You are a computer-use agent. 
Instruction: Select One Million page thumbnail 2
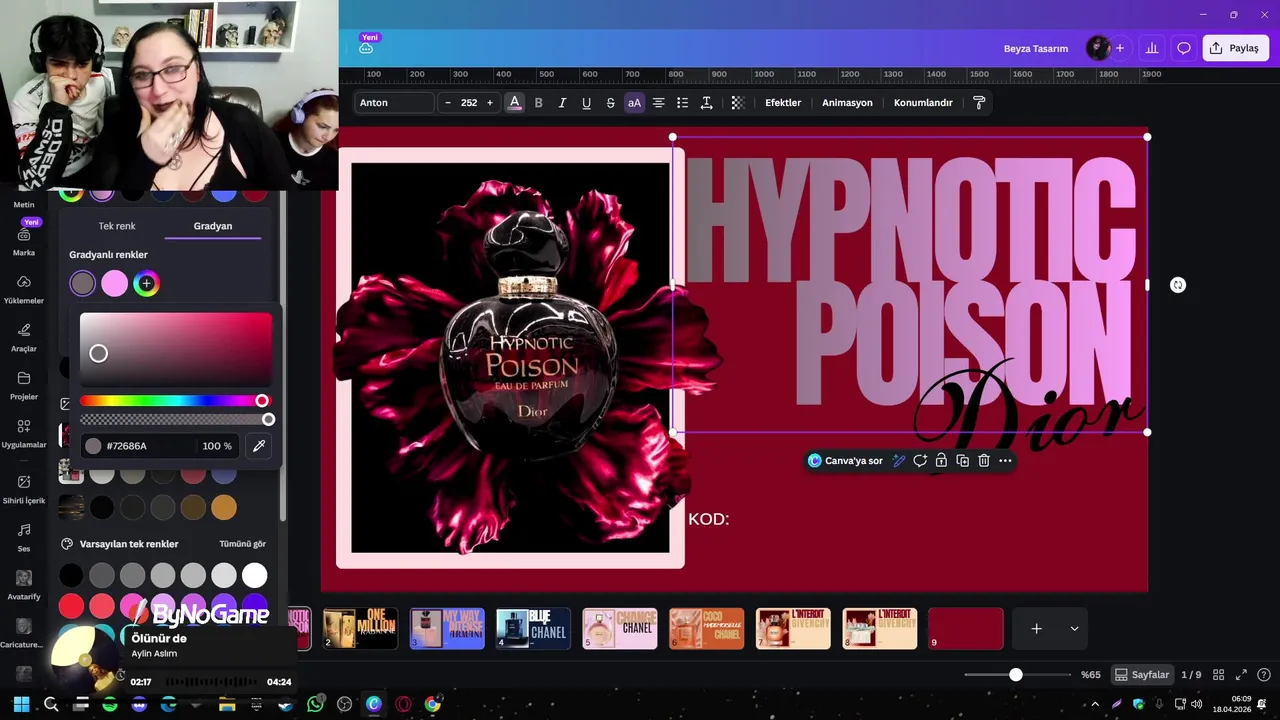[360, 629]
